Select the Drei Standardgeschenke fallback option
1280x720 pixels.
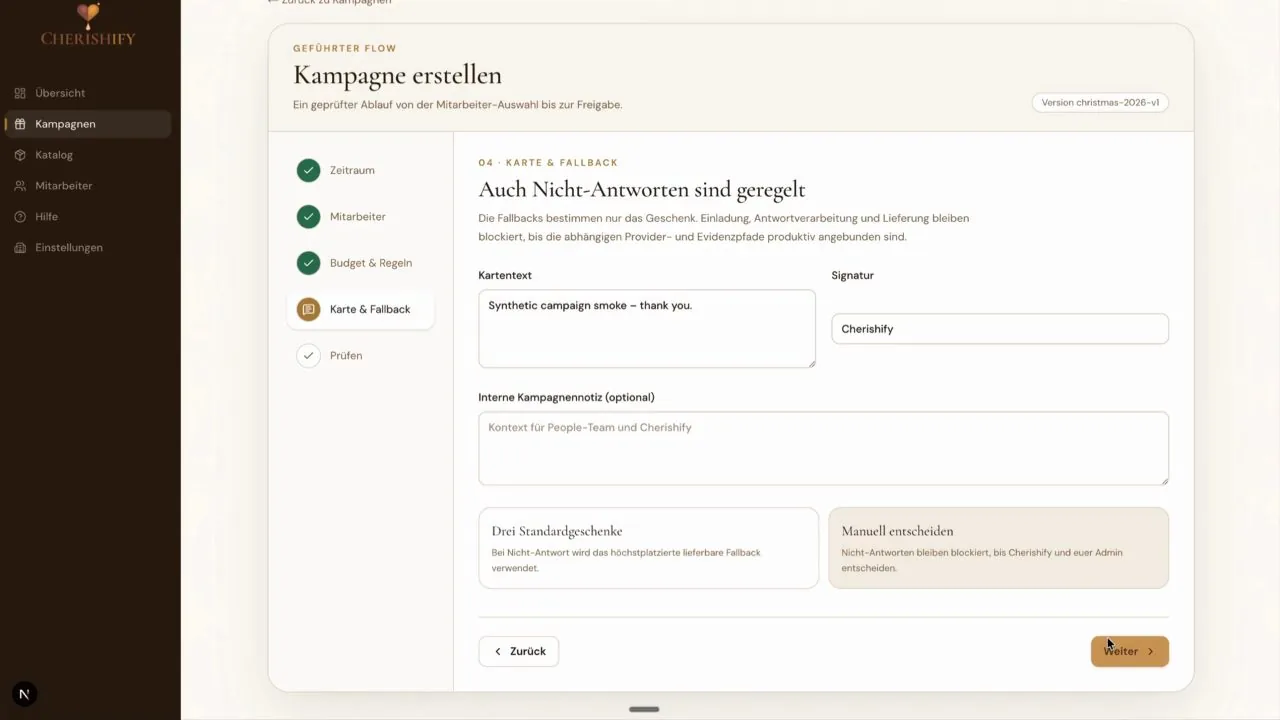(x=648, y=548)
